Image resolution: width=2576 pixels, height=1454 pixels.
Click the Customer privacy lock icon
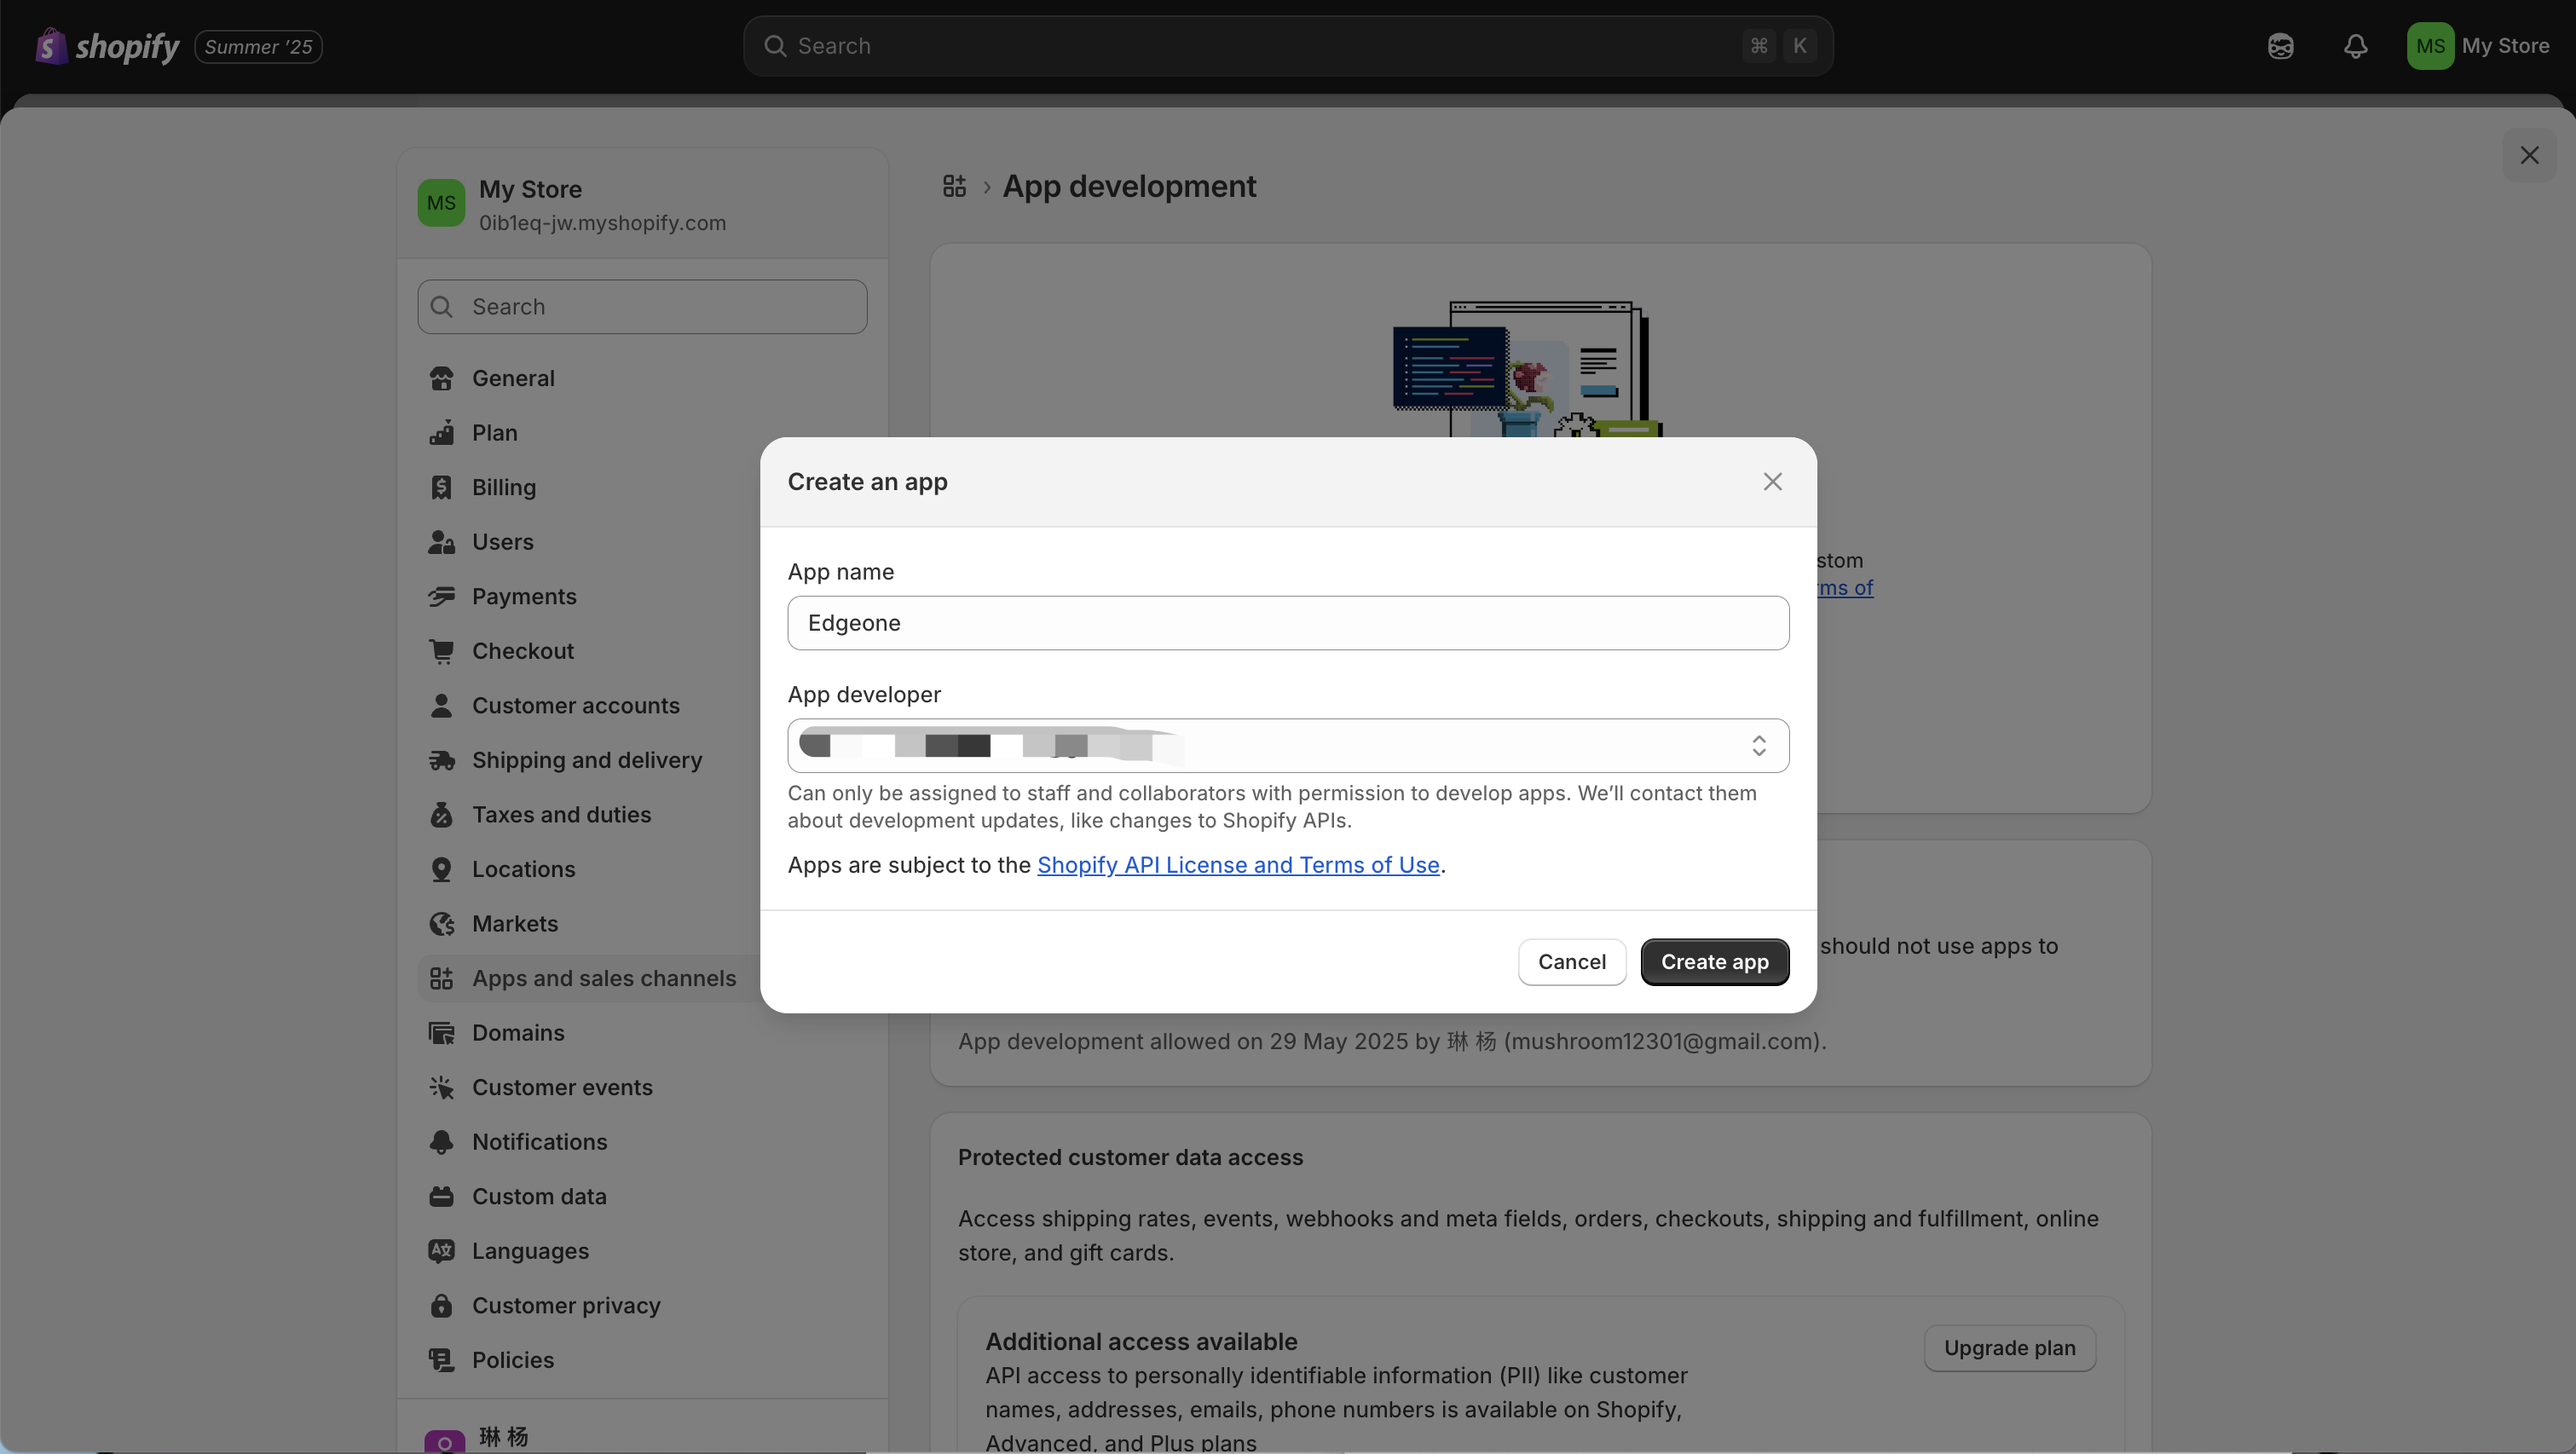[441, 1305]
